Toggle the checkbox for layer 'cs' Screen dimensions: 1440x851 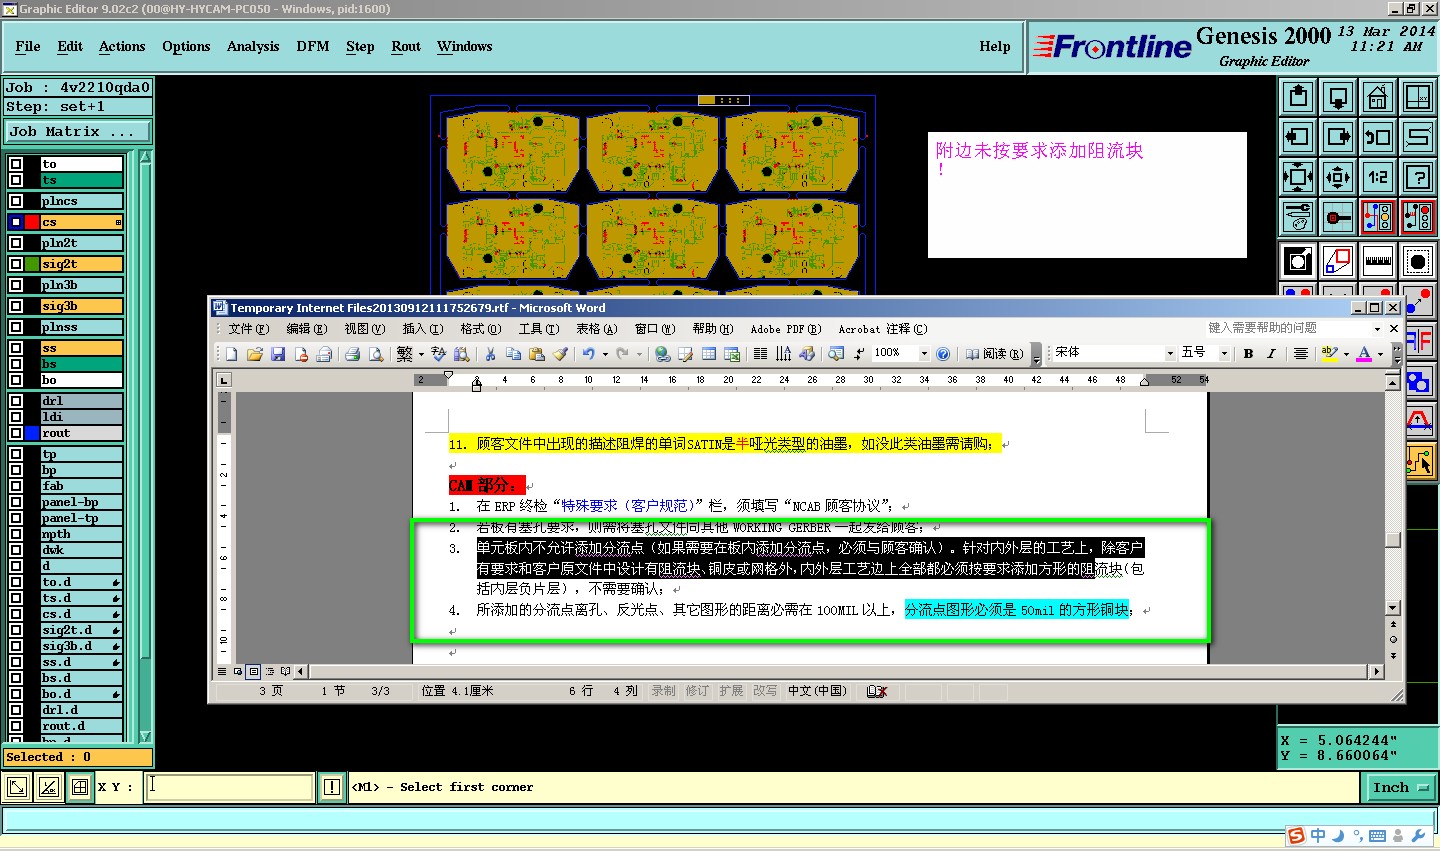click(16, 222)
